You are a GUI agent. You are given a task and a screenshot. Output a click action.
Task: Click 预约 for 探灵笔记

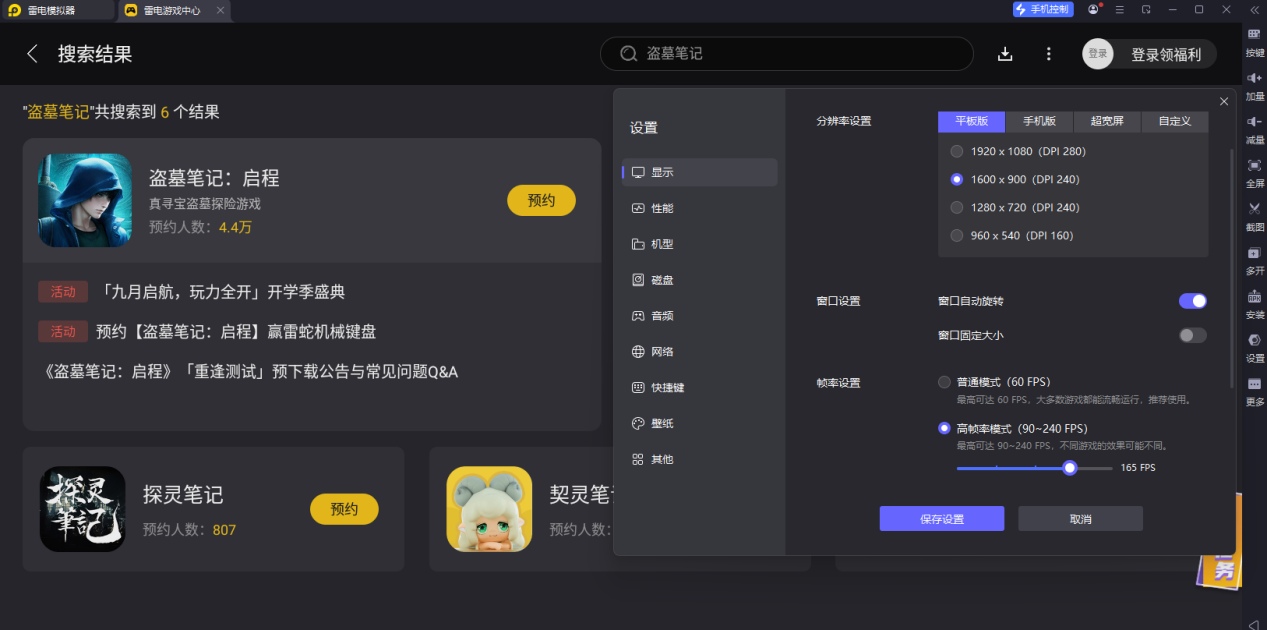click(344, 509)
